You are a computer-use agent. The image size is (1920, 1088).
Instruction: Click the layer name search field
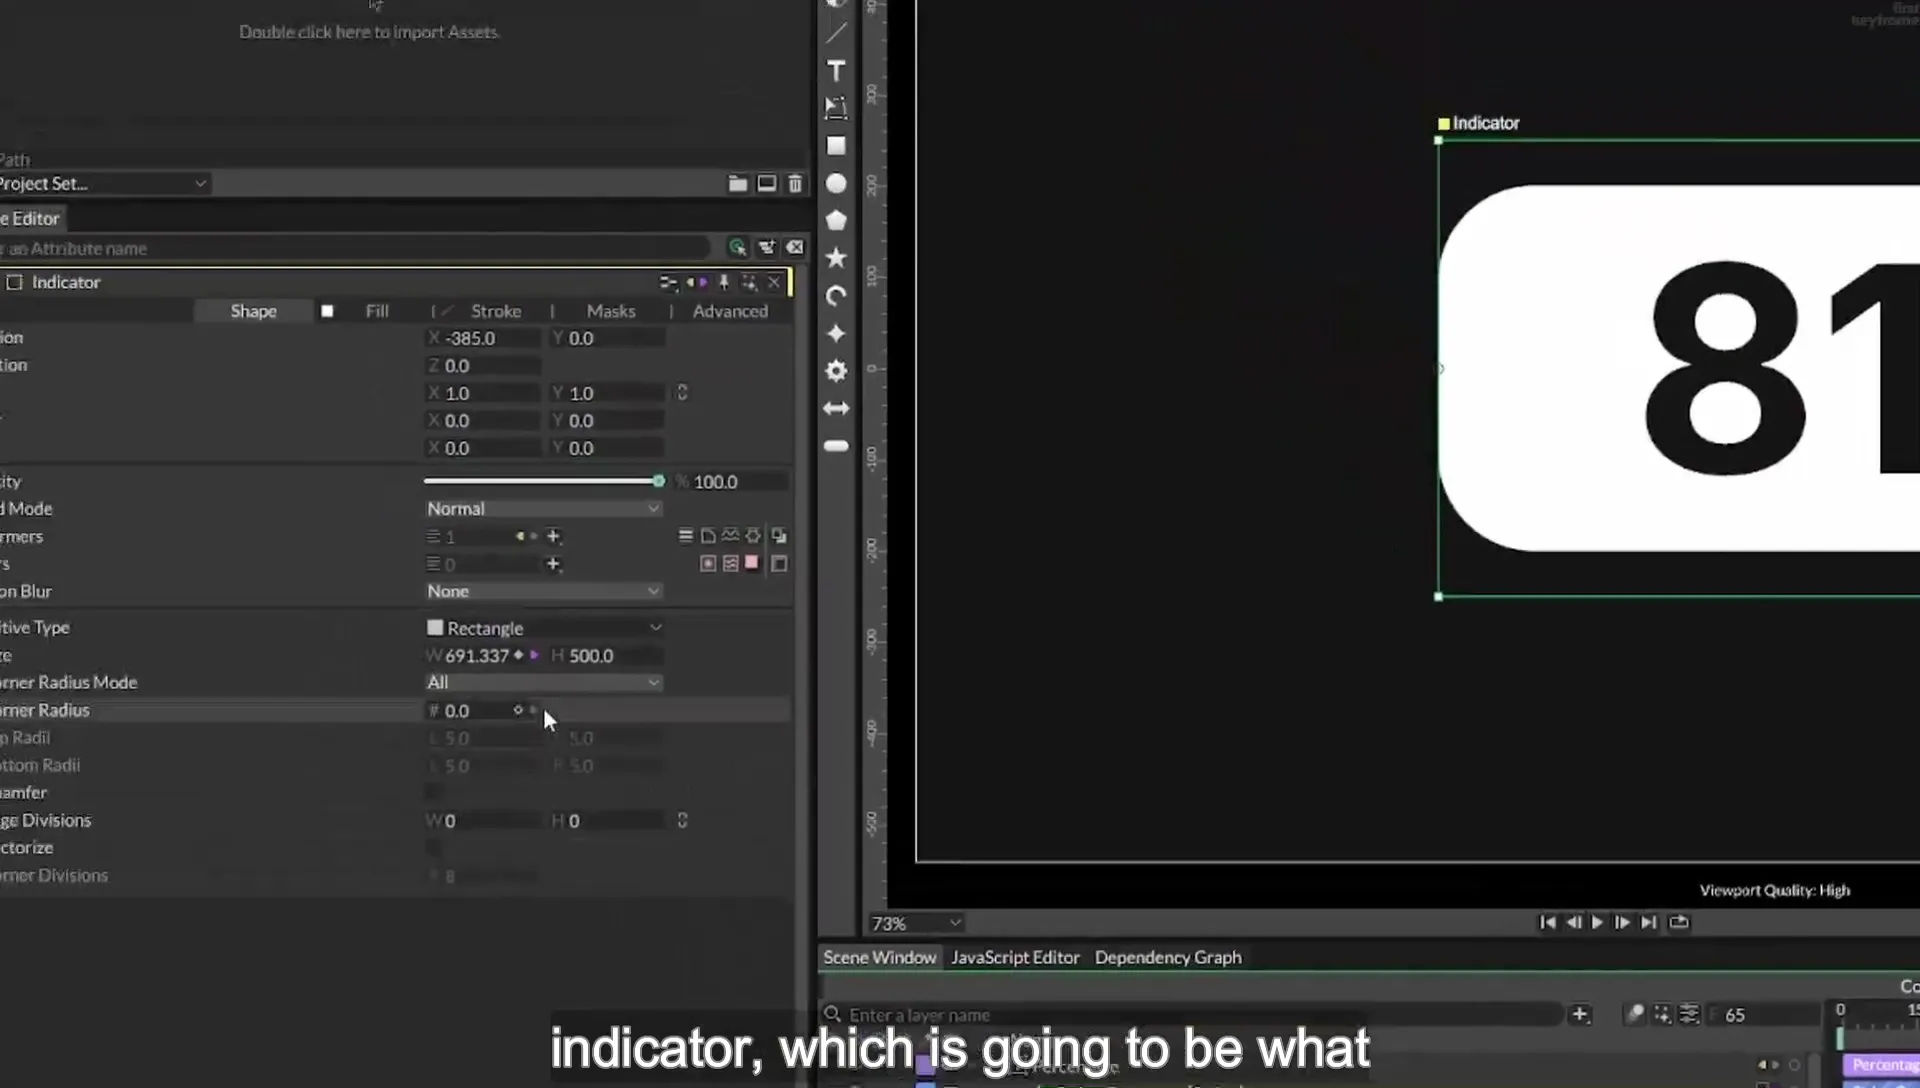pos(1190,1015)
